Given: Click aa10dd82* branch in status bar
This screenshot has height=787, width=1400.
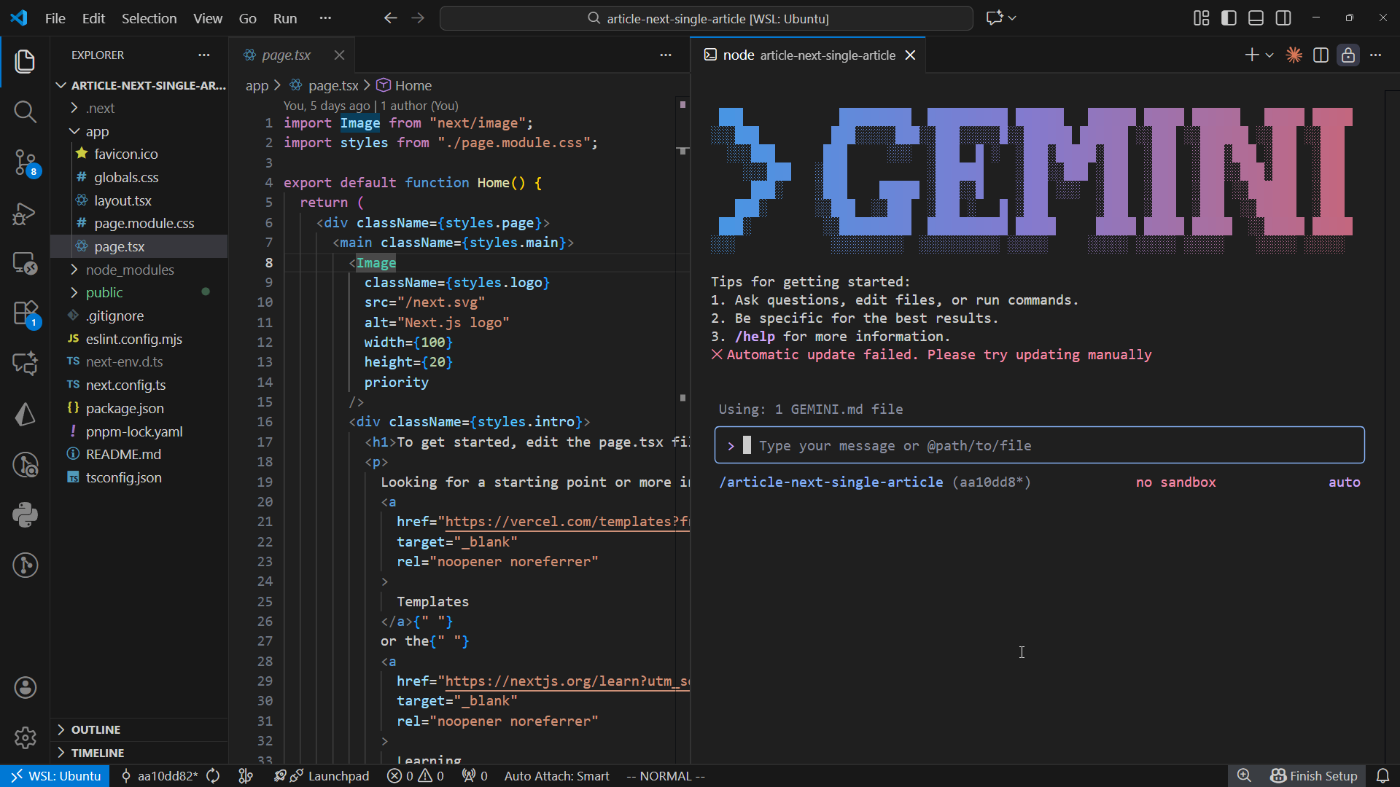Looking at the screenshot, I should point(159,776).
